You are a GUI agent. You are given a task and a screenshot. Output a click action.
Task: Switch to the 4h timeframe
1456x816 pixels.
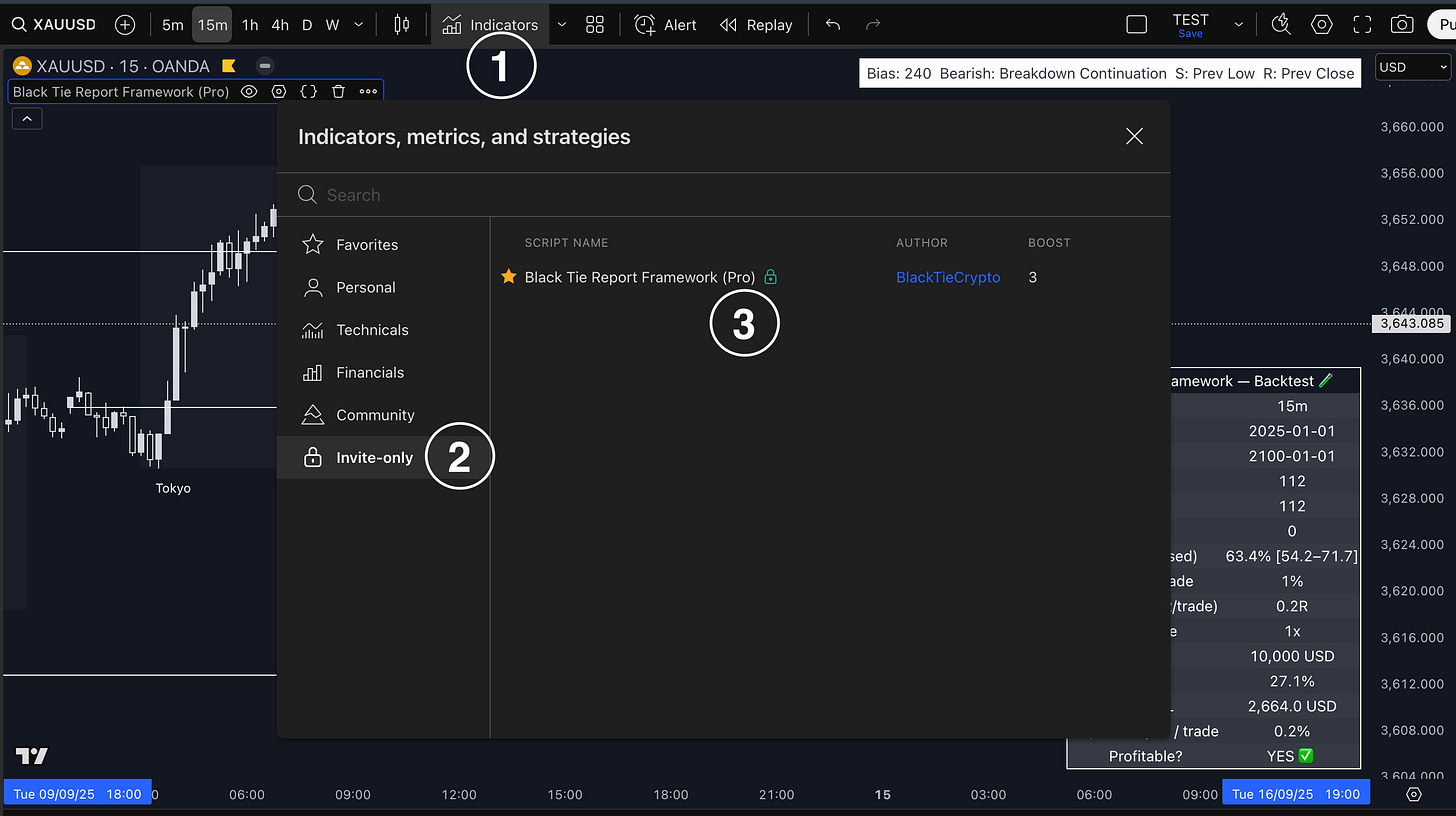[x=280, y=25]
